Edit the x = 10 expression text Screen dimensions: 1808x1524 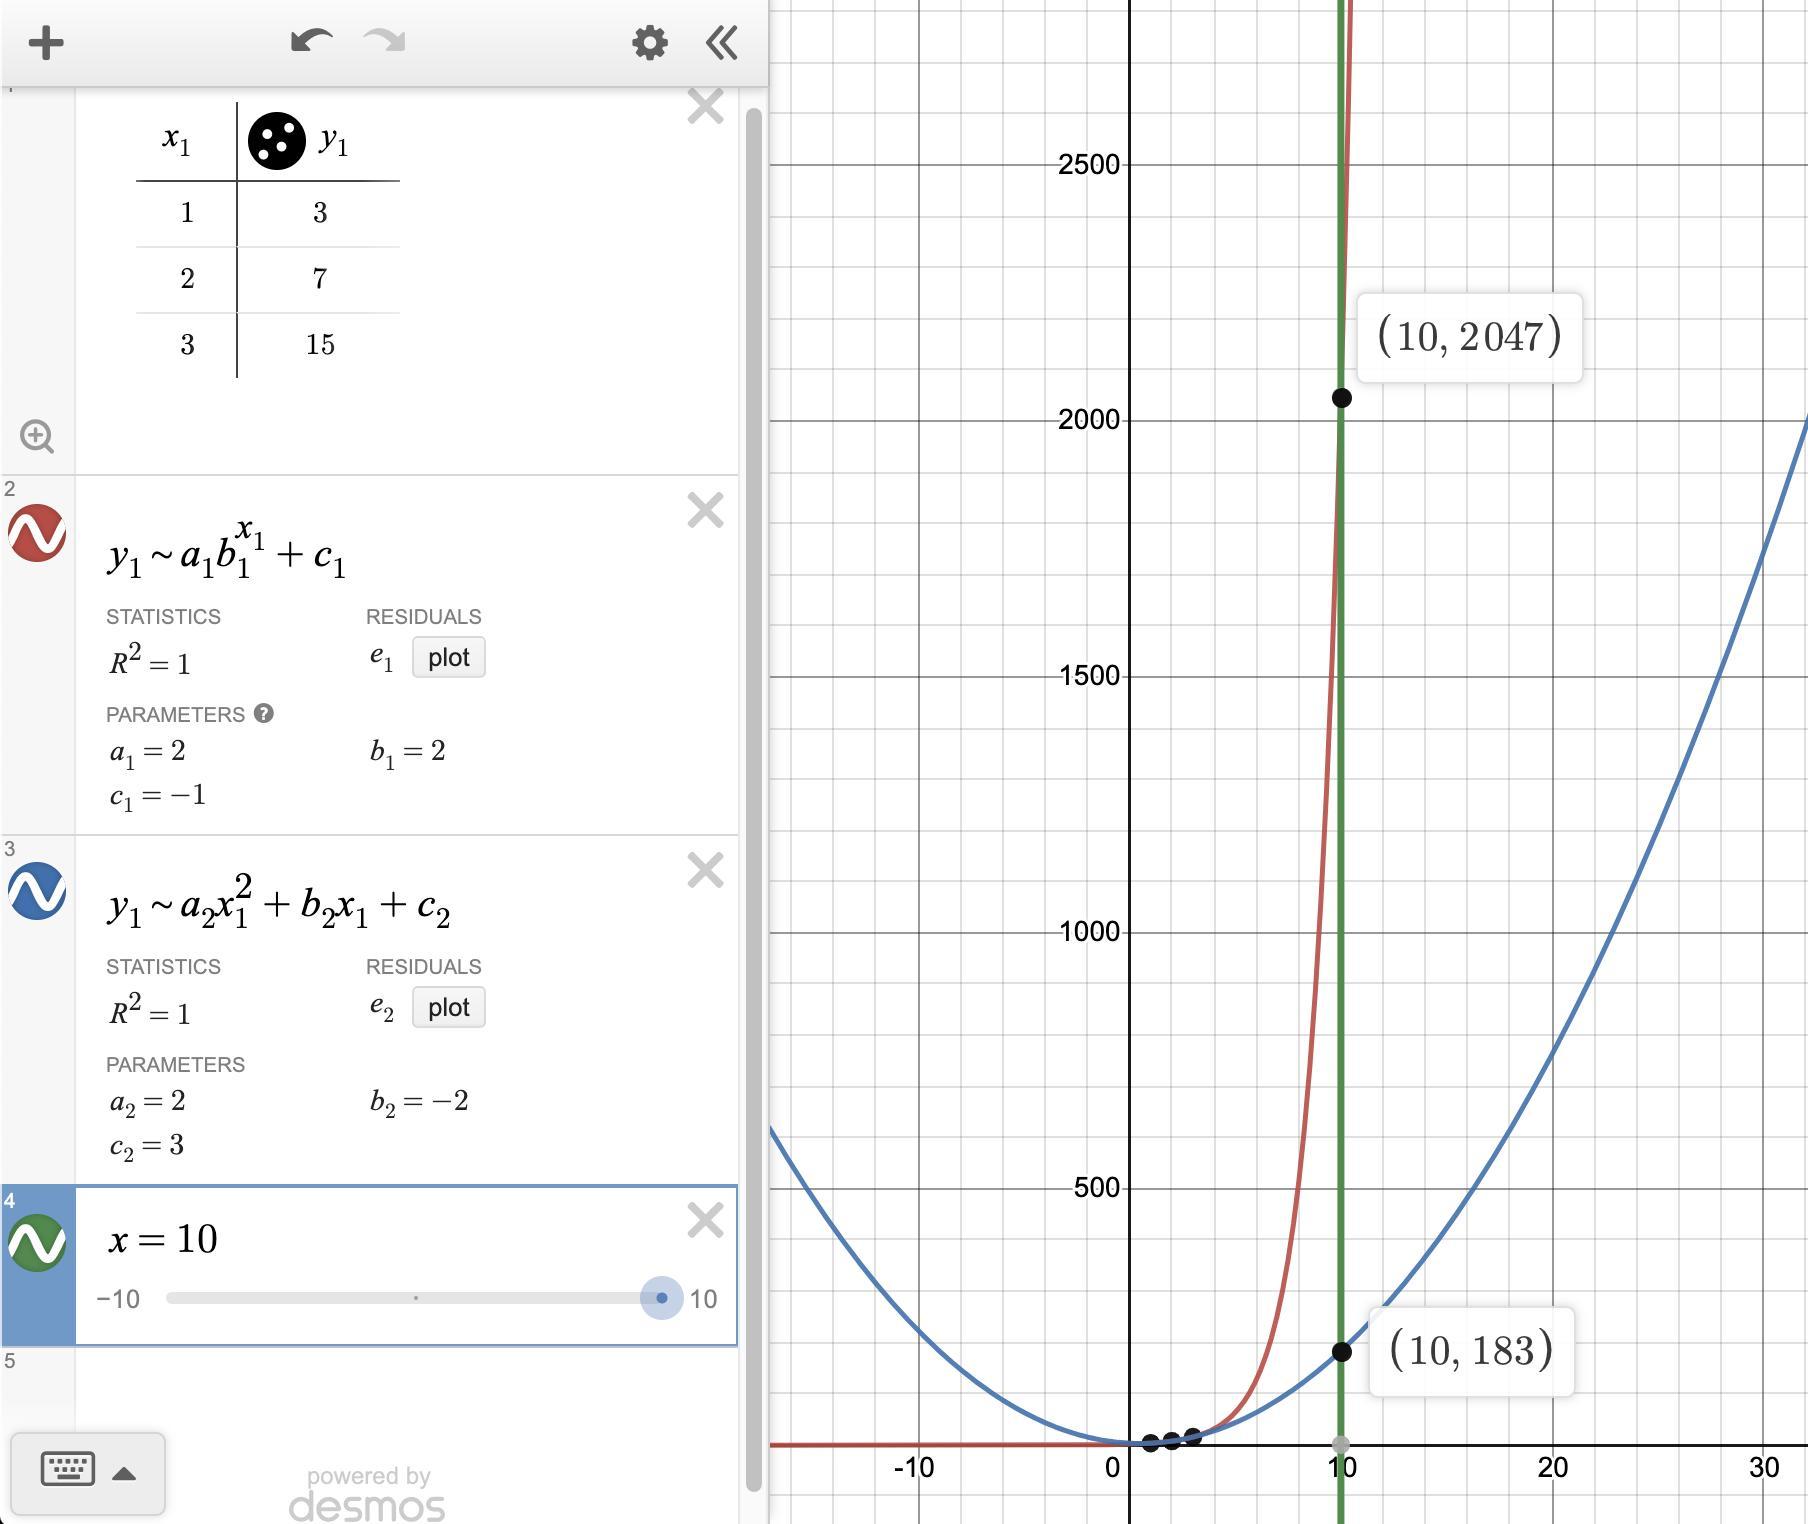point(163,1239)
